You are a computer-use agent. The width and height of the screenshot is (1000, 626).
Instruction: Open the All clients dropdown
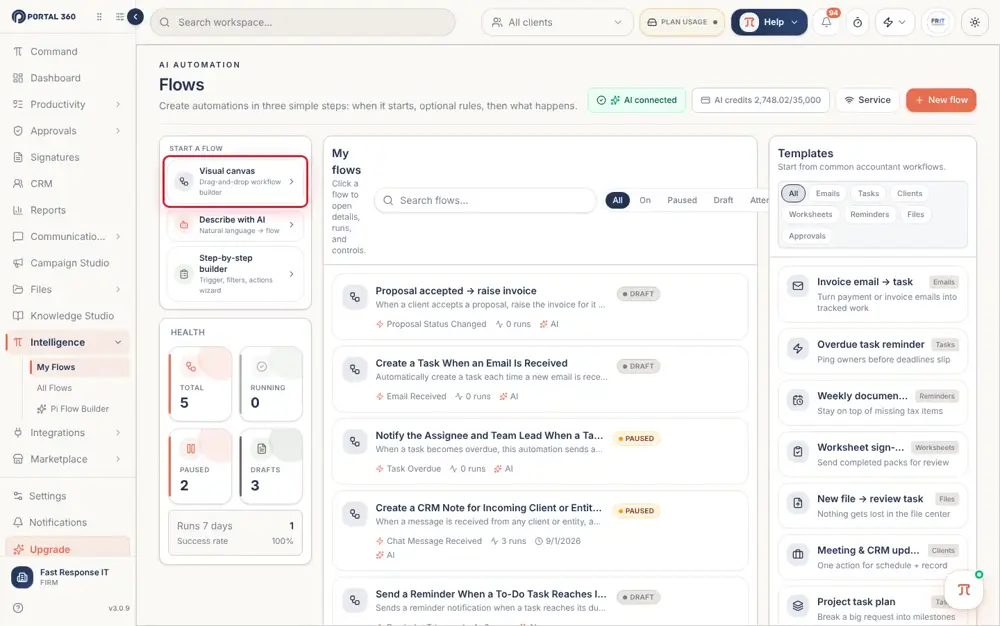click(557, 22)
